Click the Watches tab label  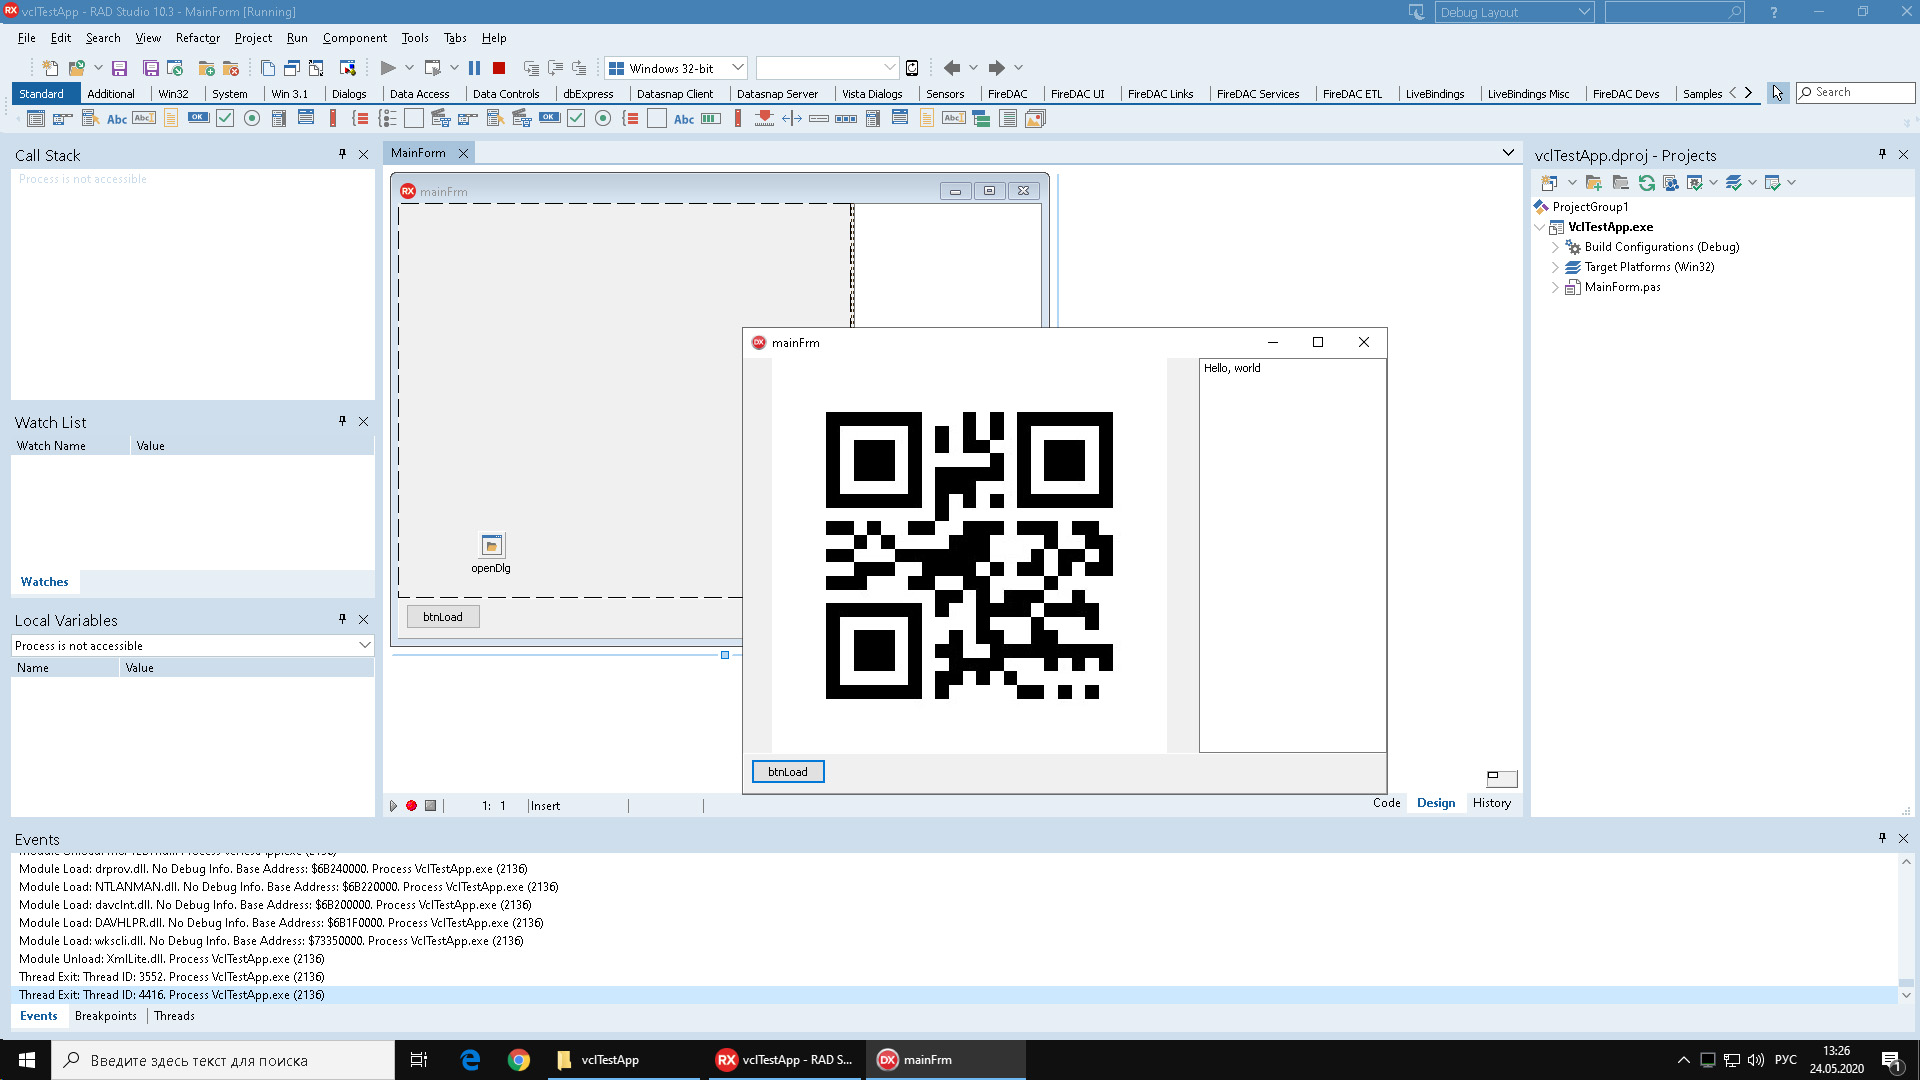pos(45,582)
